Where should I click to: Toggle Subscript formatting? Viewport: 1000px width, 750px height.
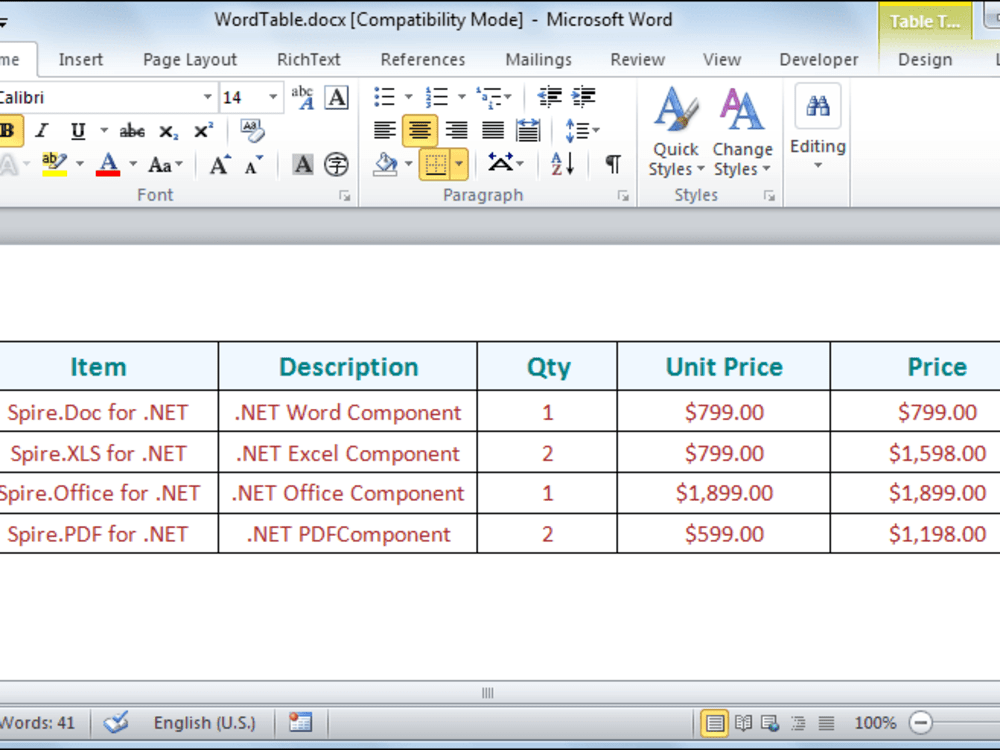click(168, 131)
